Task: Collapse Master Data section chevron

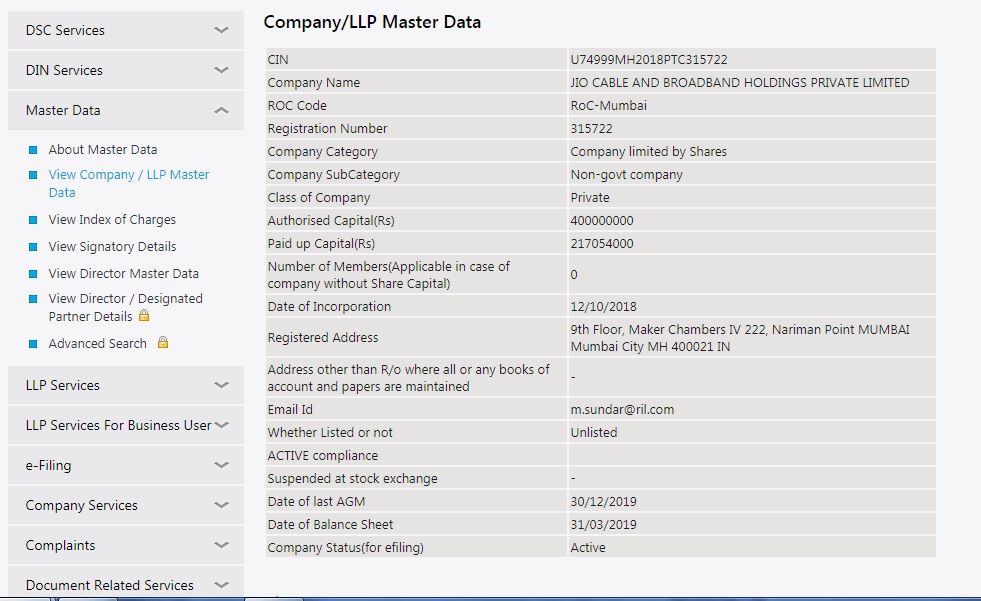Action: 221,110
